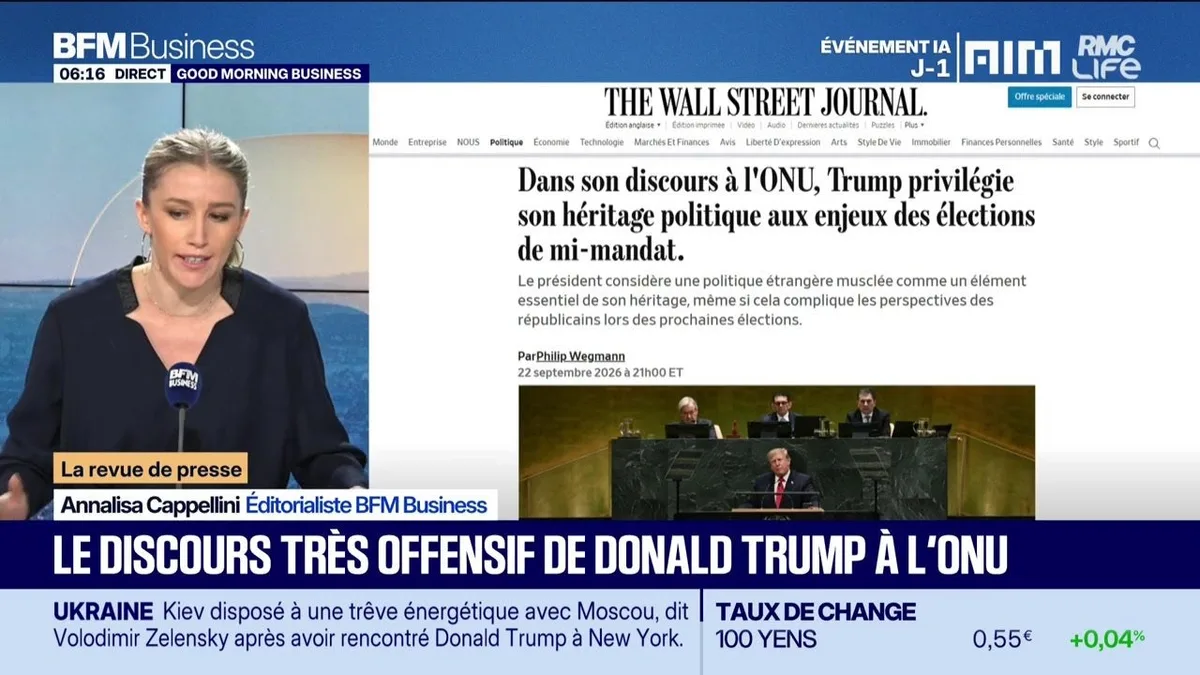Open the Style De Vie section
This screenshot has width=1200, height=675.
coord(879,142)
